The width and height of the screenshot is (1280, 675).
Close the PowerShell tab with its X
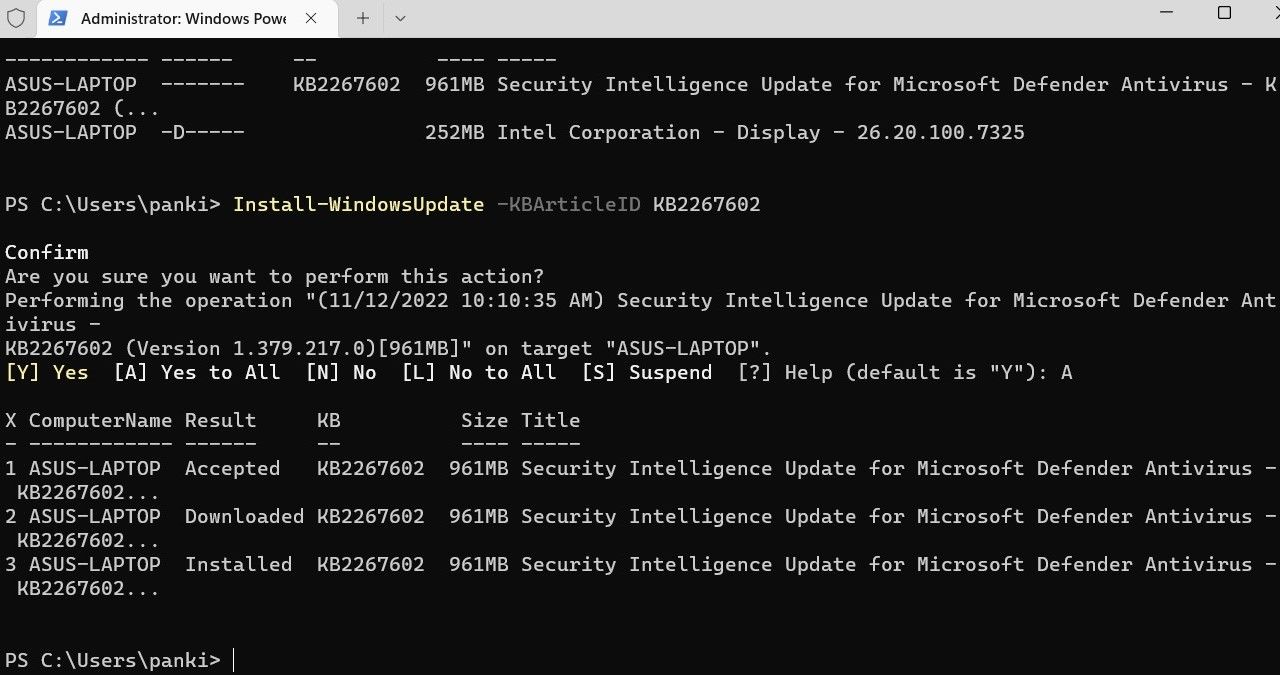click(309, 18)
